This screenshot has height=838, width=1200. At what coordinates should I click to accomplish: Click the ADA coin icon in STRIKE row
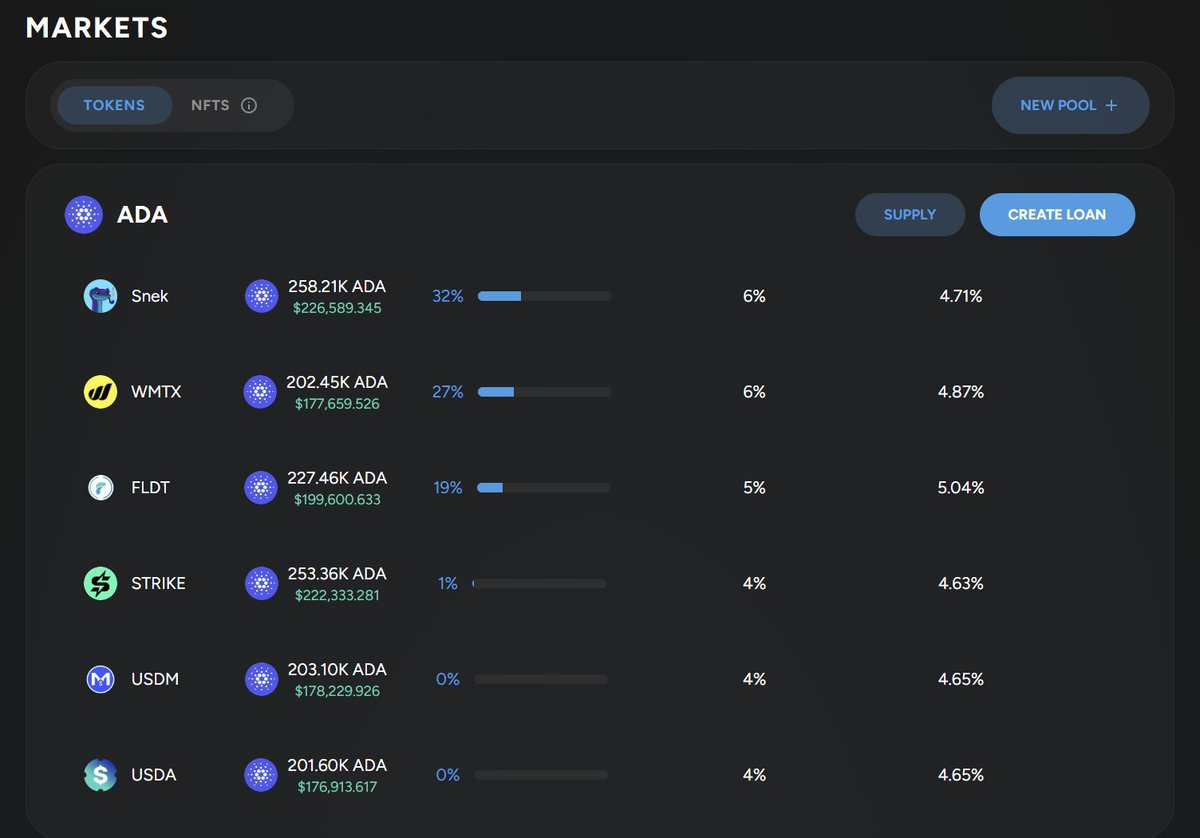[x=261, y=583]
